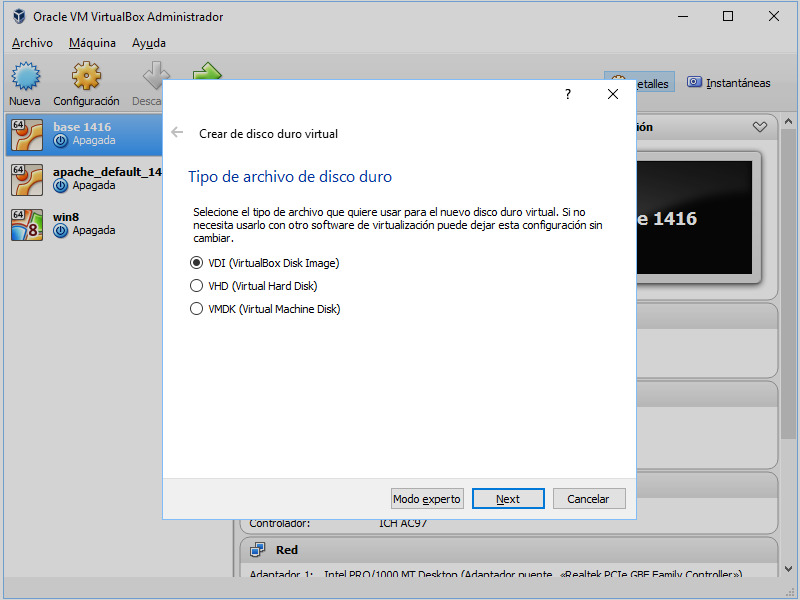Viewport: 800px width, 600px height.
Task: Click power status icon of apache_default
Action: [x=60, y=186]
